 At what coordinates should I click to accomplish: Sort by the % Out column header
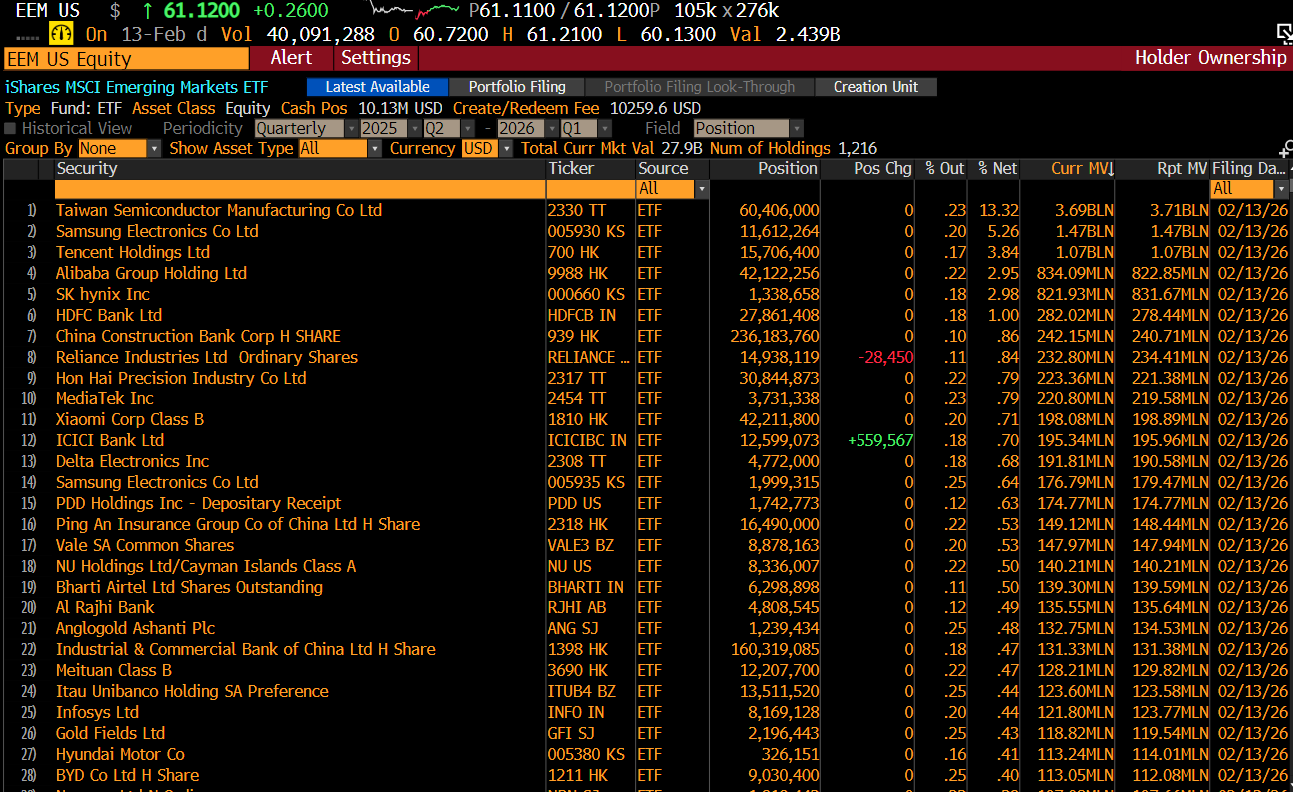click(942, 169)
